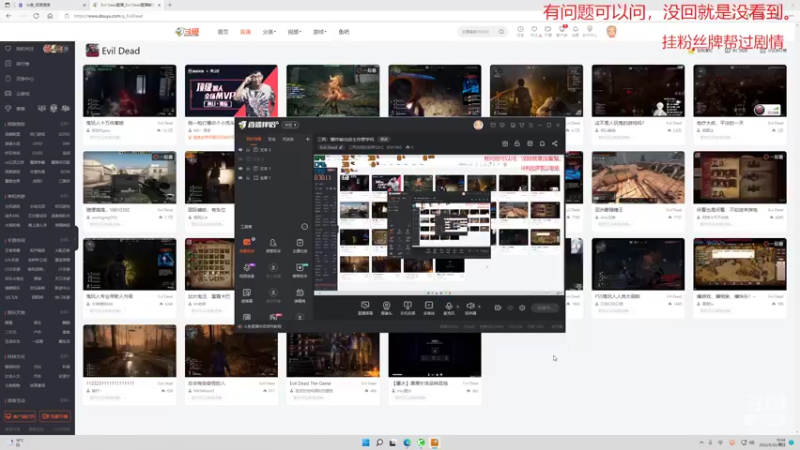Toggle lock on 文本3 source row
The height and width of the screenshot is (450, 800).
[x=248, y=150]
